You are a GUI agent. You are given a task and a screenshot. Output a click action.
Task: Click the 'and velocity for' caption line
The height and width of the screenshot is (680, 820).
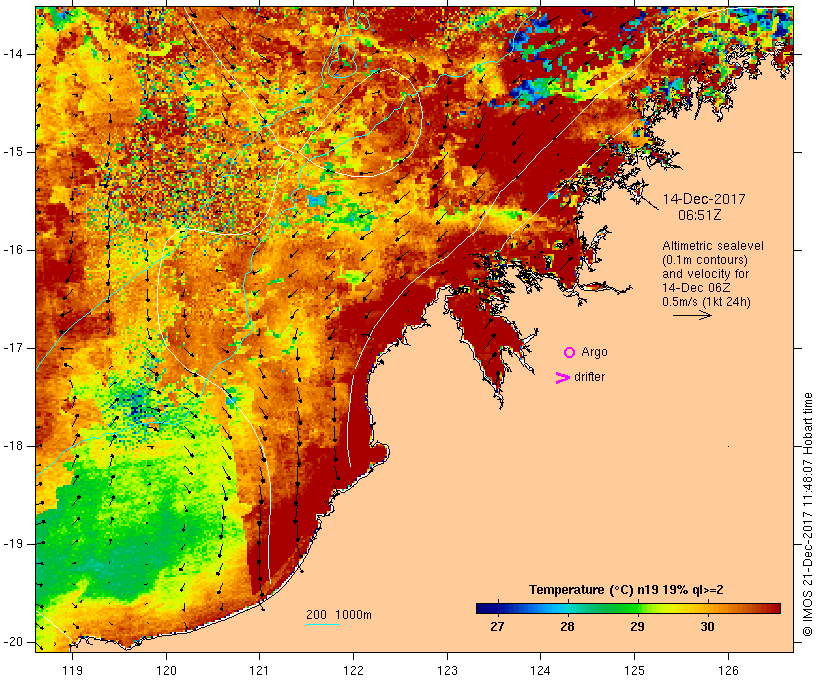click(x=705, y=274)
